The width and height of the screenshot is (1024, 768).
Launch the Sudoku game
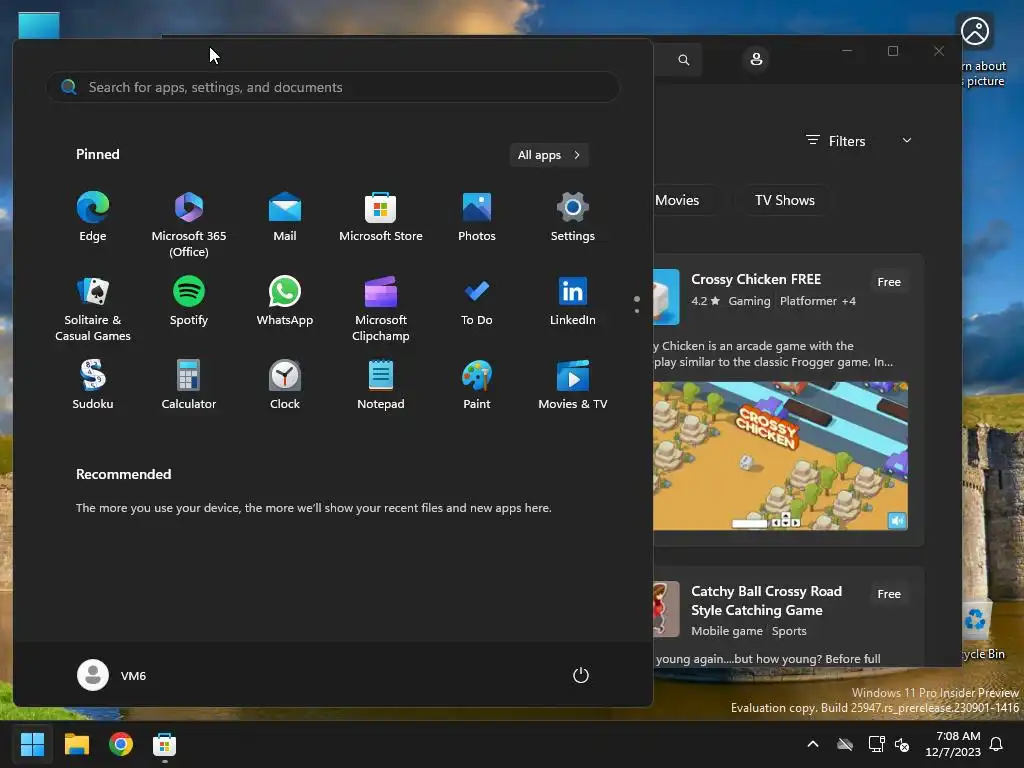[93, 385]
